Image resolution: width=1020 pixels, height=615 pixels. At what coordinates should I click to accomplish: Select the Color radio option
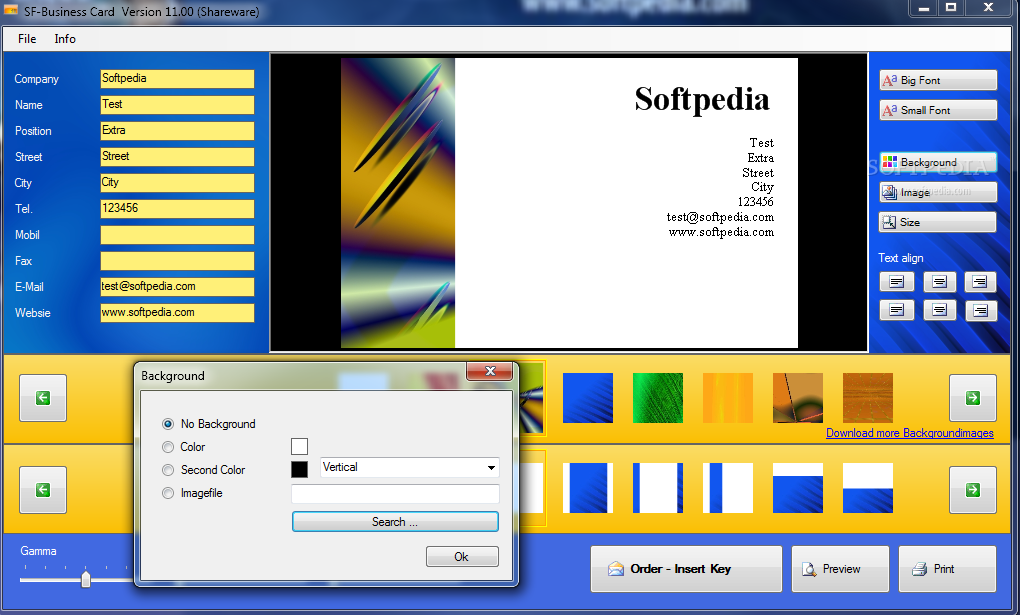(183, 447)
